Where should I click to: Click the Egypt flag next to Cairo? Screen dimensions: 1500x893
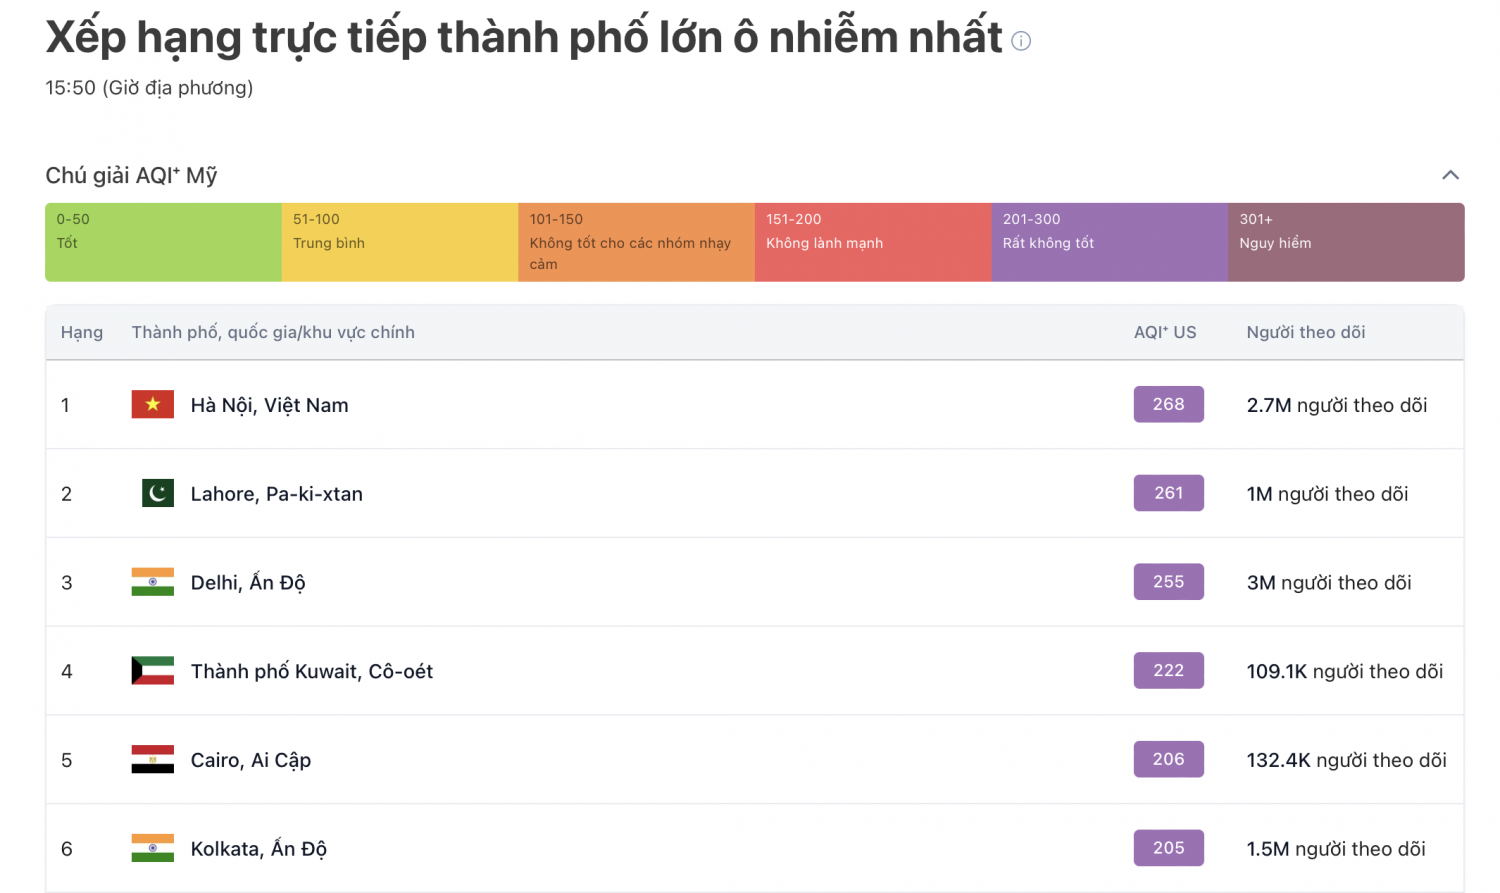[x=152, y=759]
